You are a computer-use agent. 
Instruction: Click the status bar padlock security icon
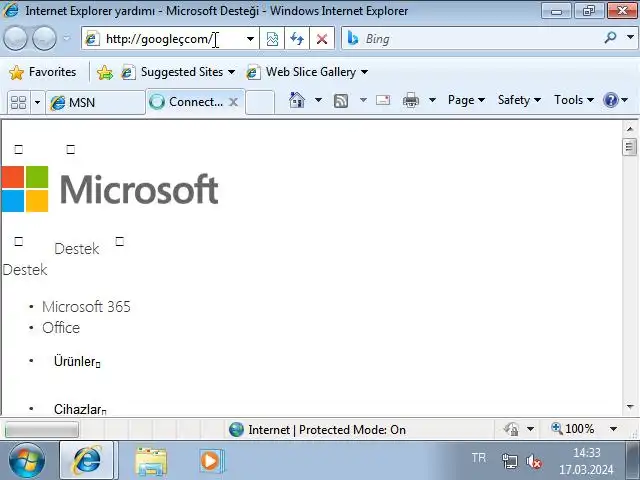coord(511,429)
